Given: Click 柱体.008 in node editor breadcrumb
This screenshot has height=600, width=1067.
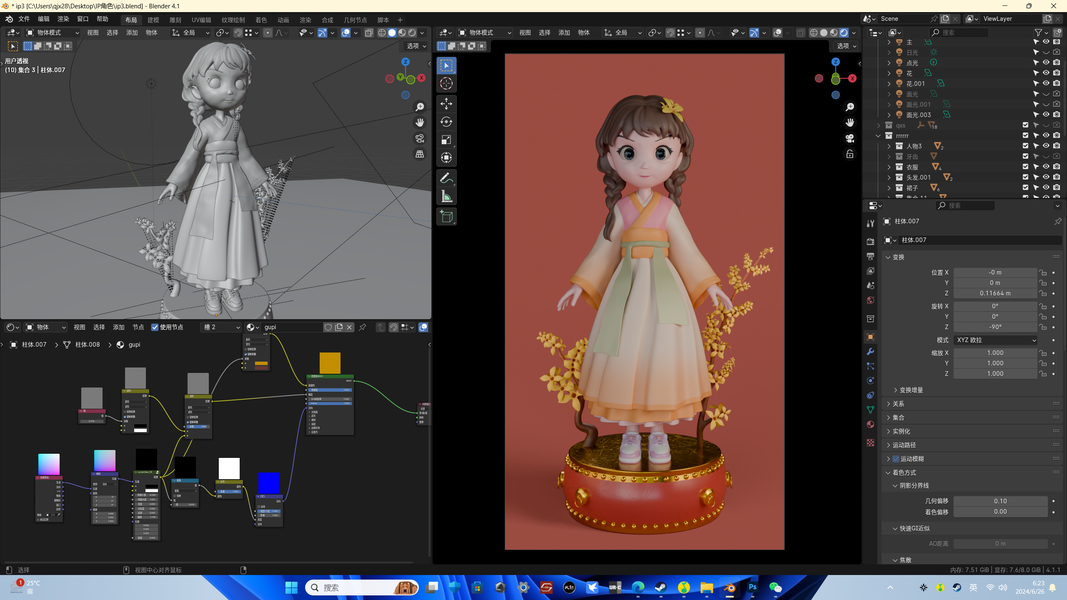Looking at the screenshot, I should 87,345.
